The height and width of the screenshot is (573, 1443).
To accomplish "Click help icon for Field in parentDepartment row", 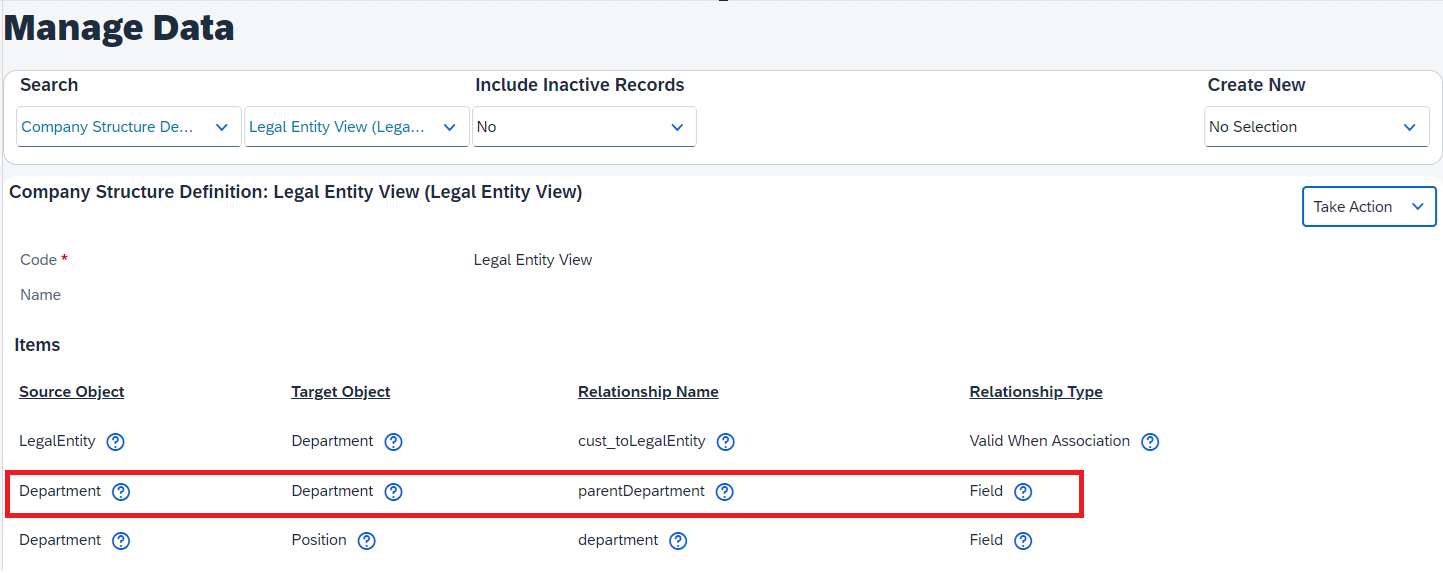I will [x=1023, y=492].
